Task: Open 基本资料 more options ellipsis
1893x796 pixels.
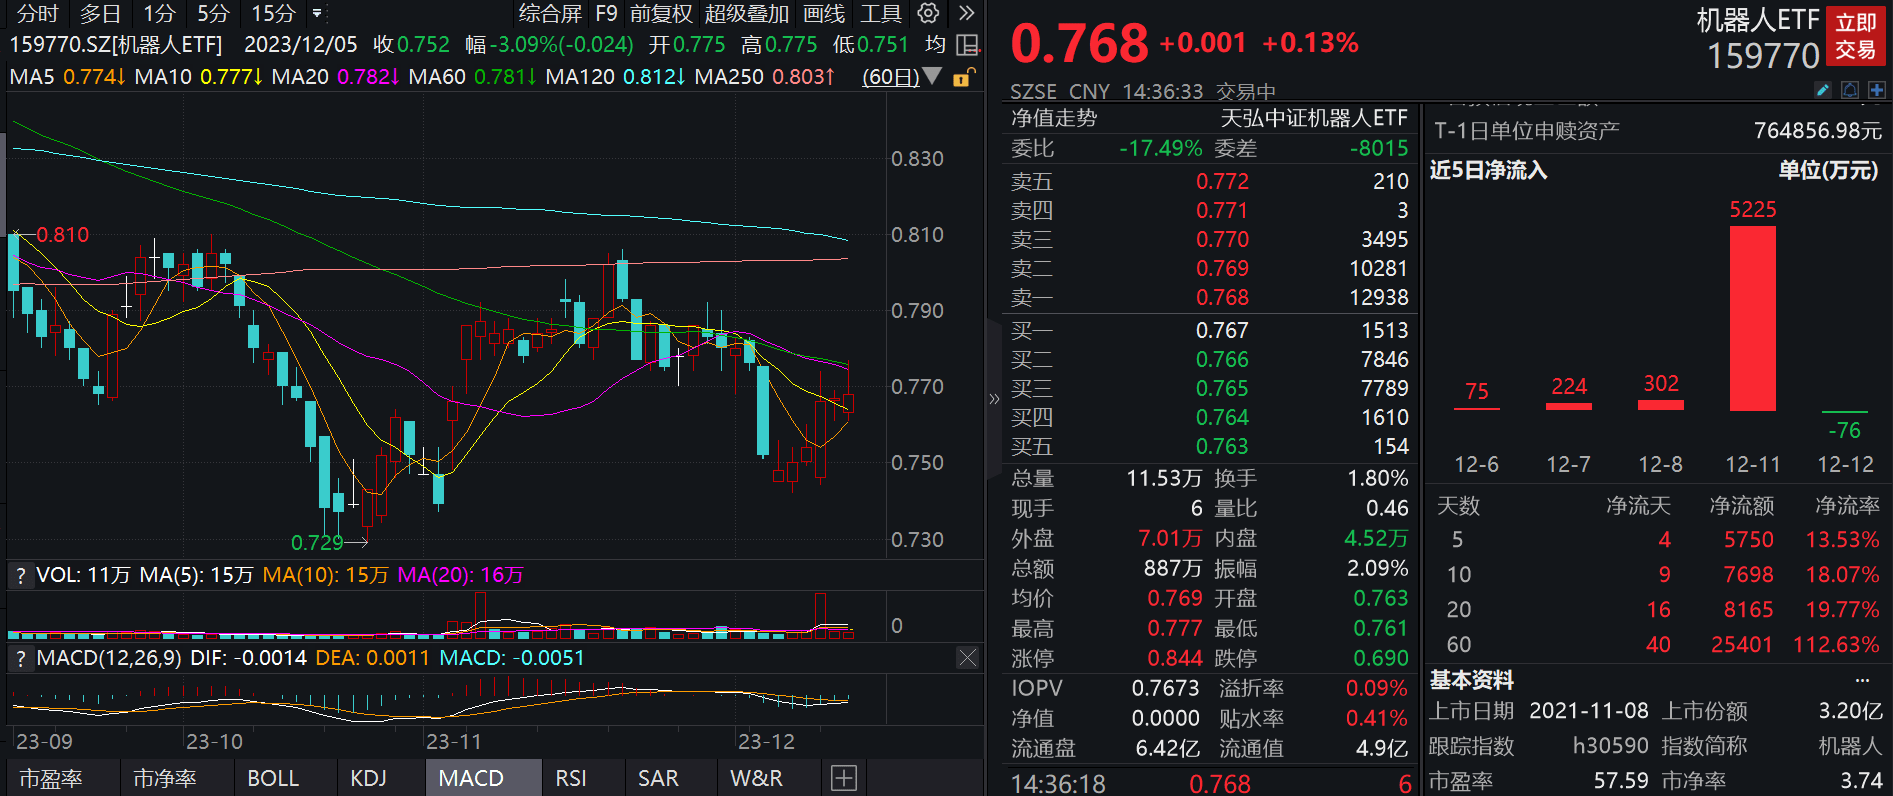Action: tap(1862, 681)
